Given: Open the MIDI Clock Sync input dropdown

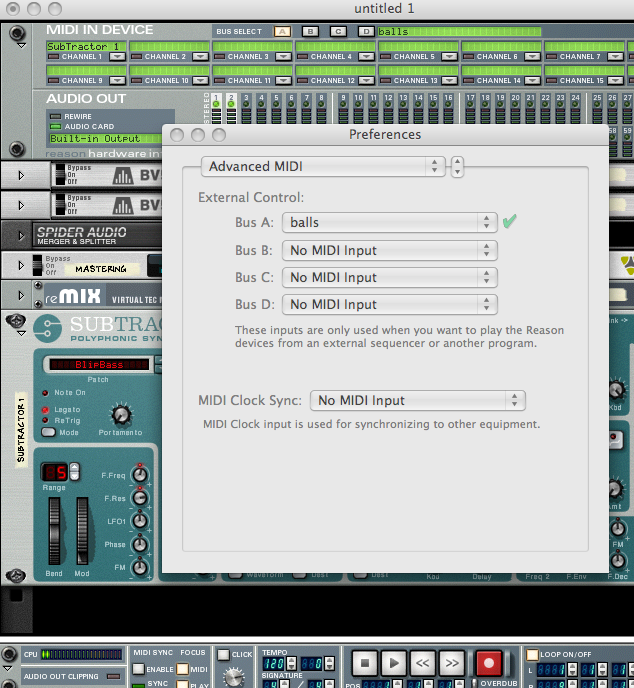Looking at the screenshot, I should click(x=418, y=401).
